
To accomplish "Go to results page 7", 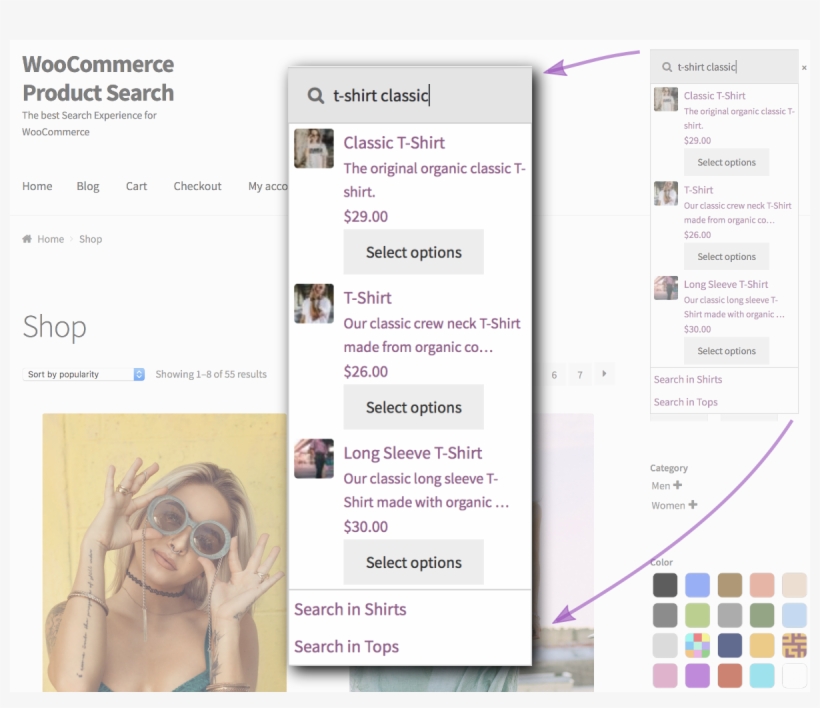I will click(579, 374).
